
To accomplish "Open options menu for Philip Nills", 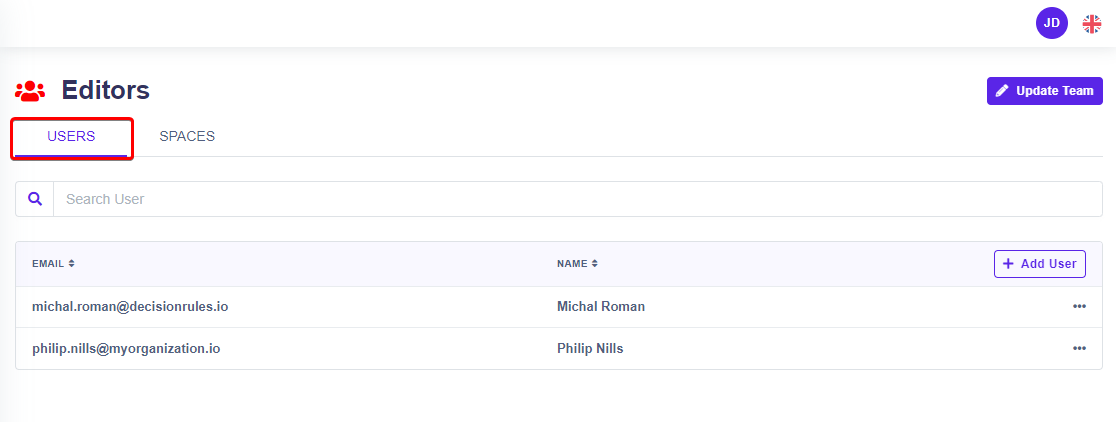I will tap(1079, 349).
